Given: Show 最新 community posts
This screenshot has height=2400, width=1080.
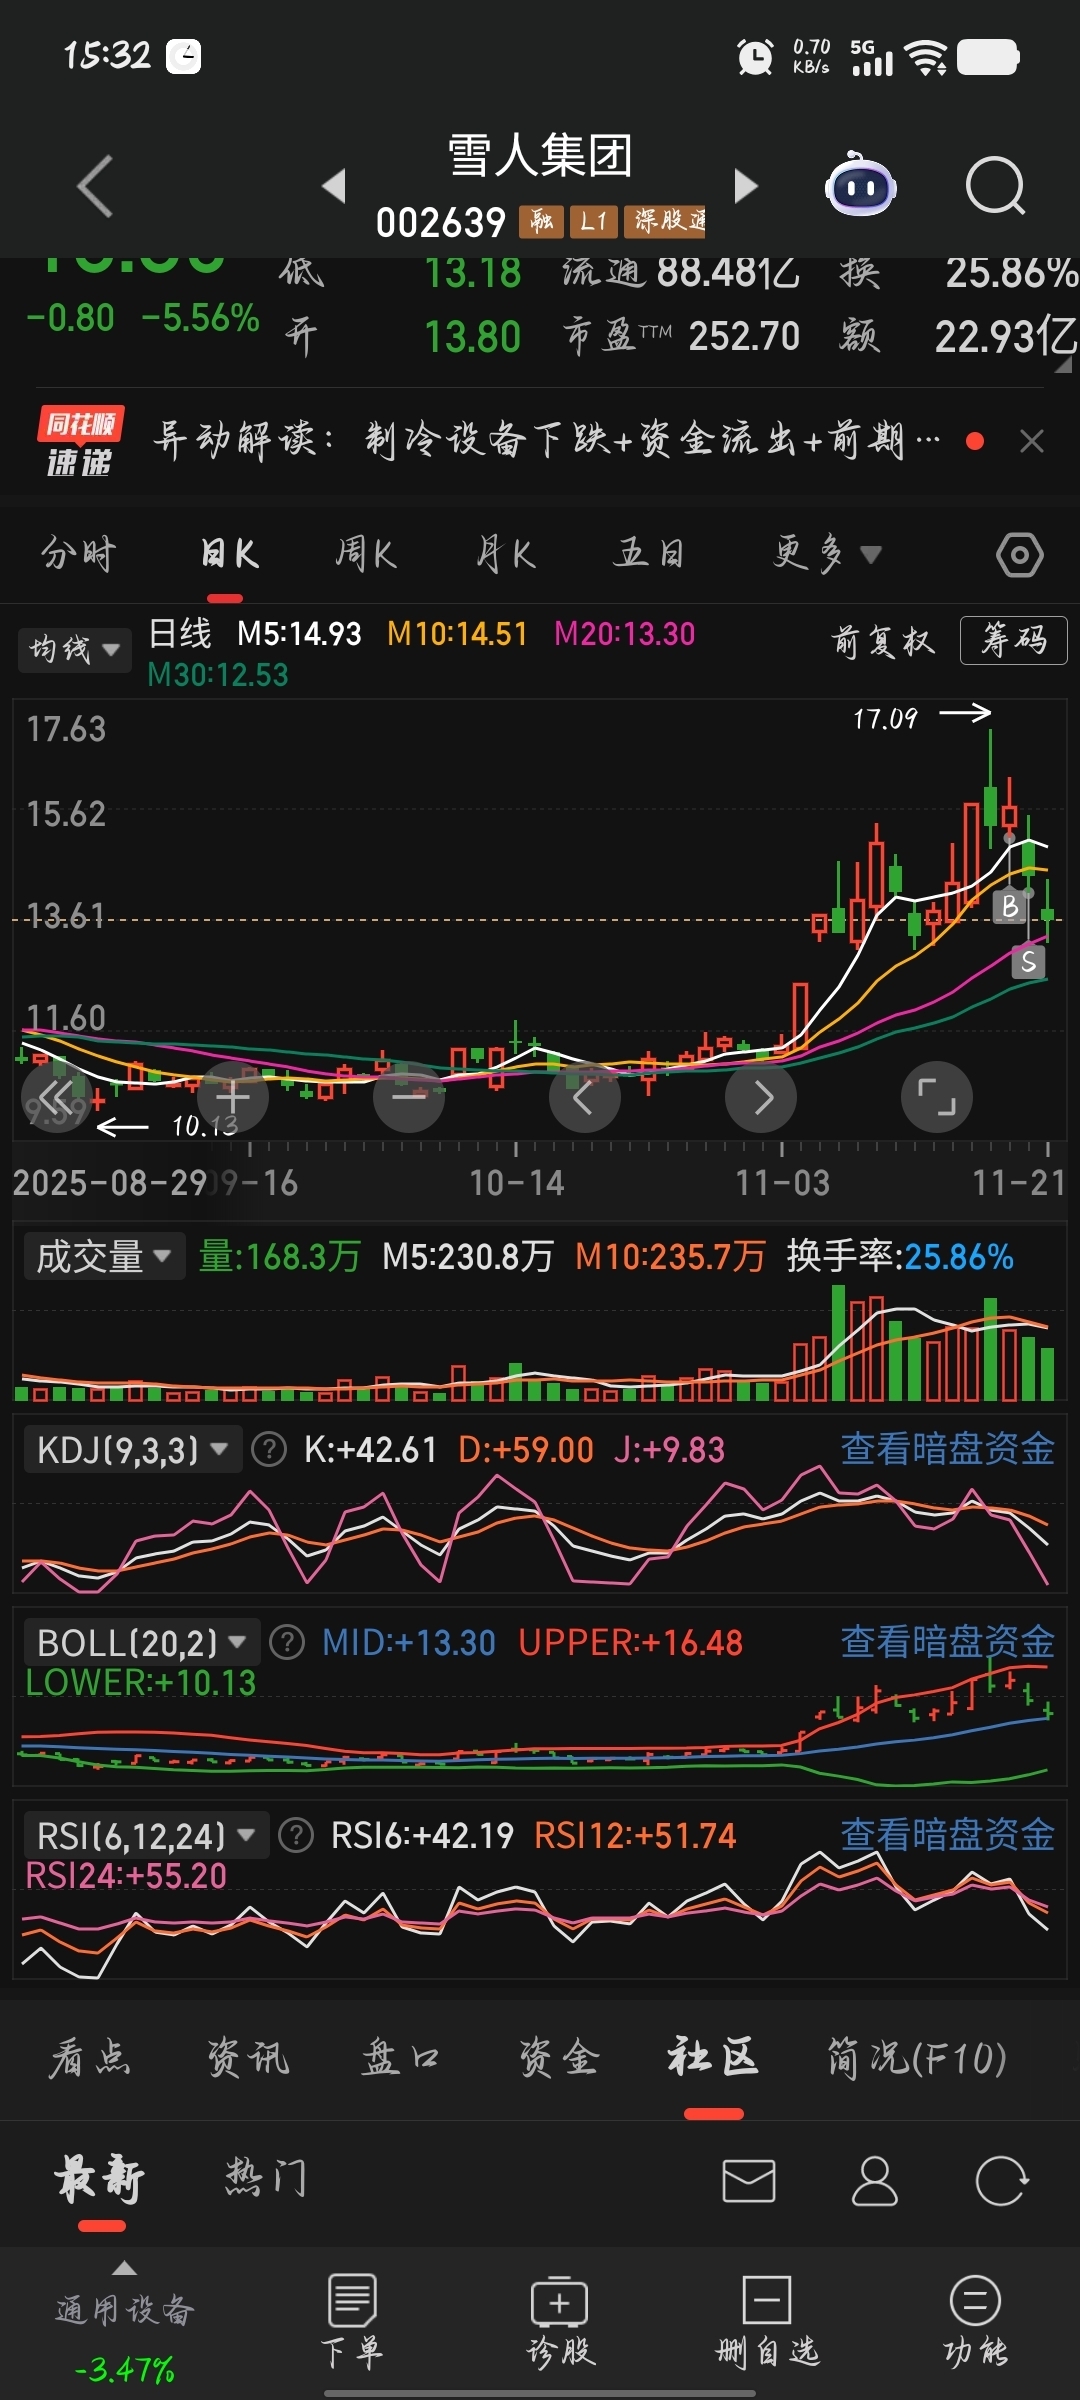Looking at the screenshot, I should click(x=100, y=2179).
